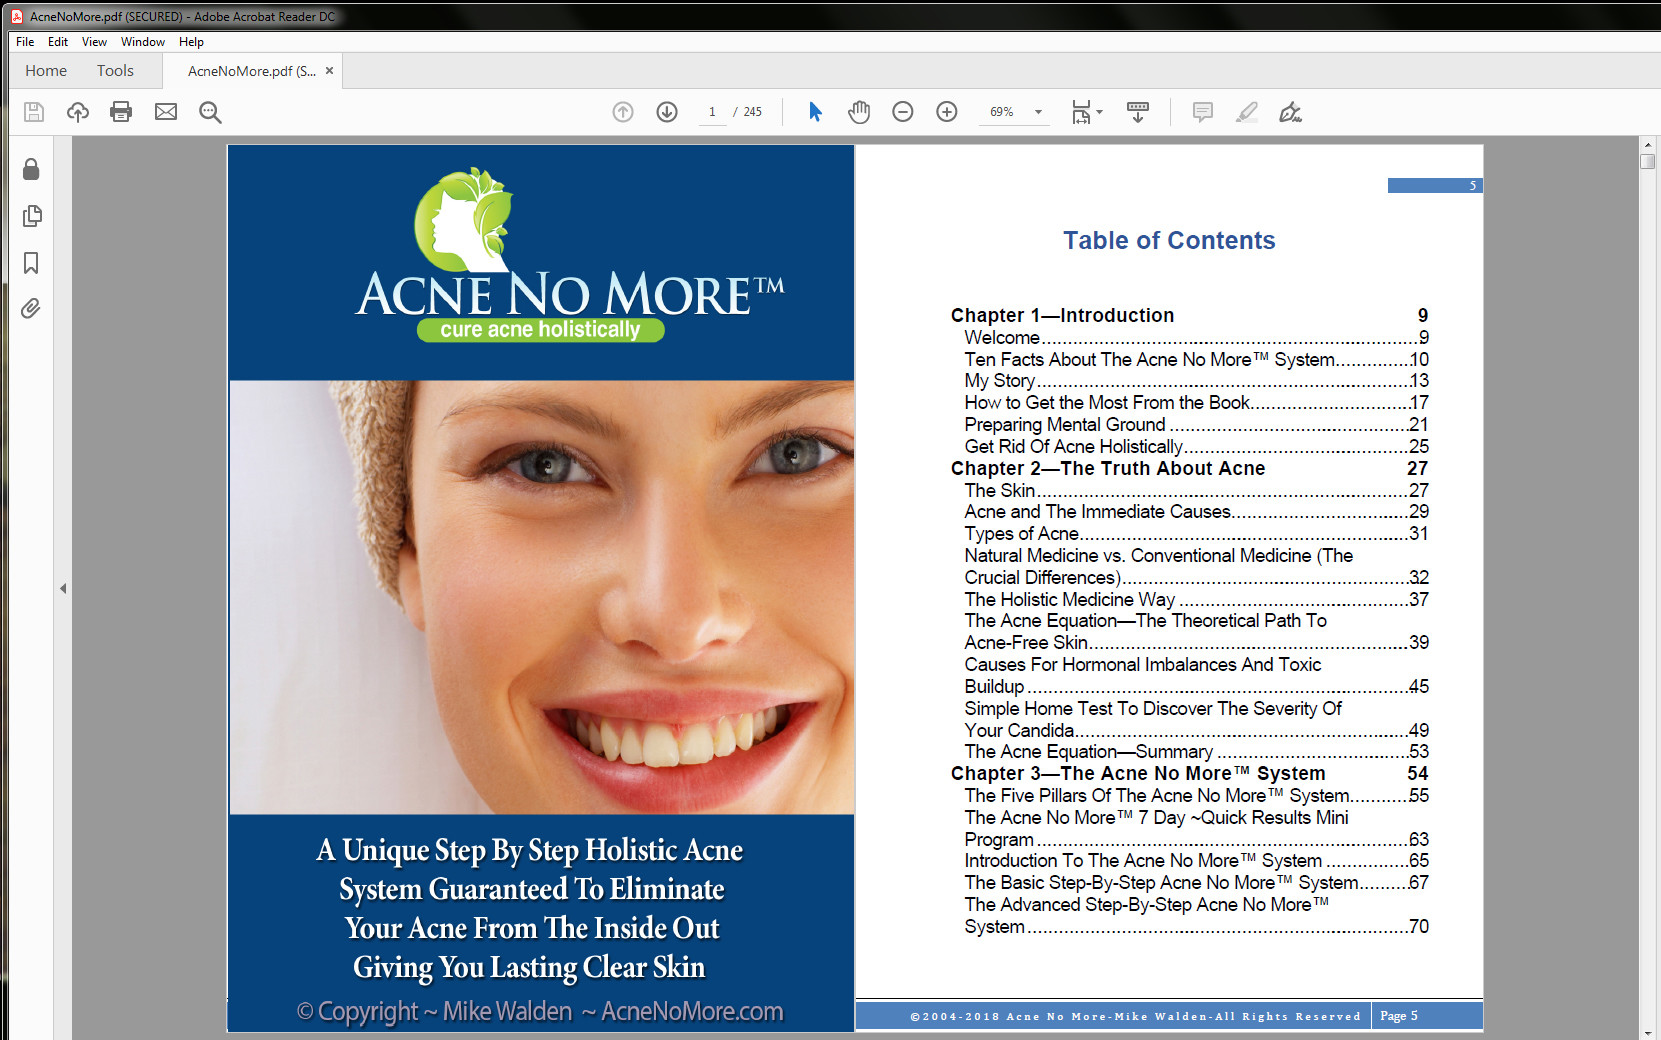Screen dimensions: 1661x1040
Task: Highlight text using the Highlighter icon
Action: pos(1246,112)
